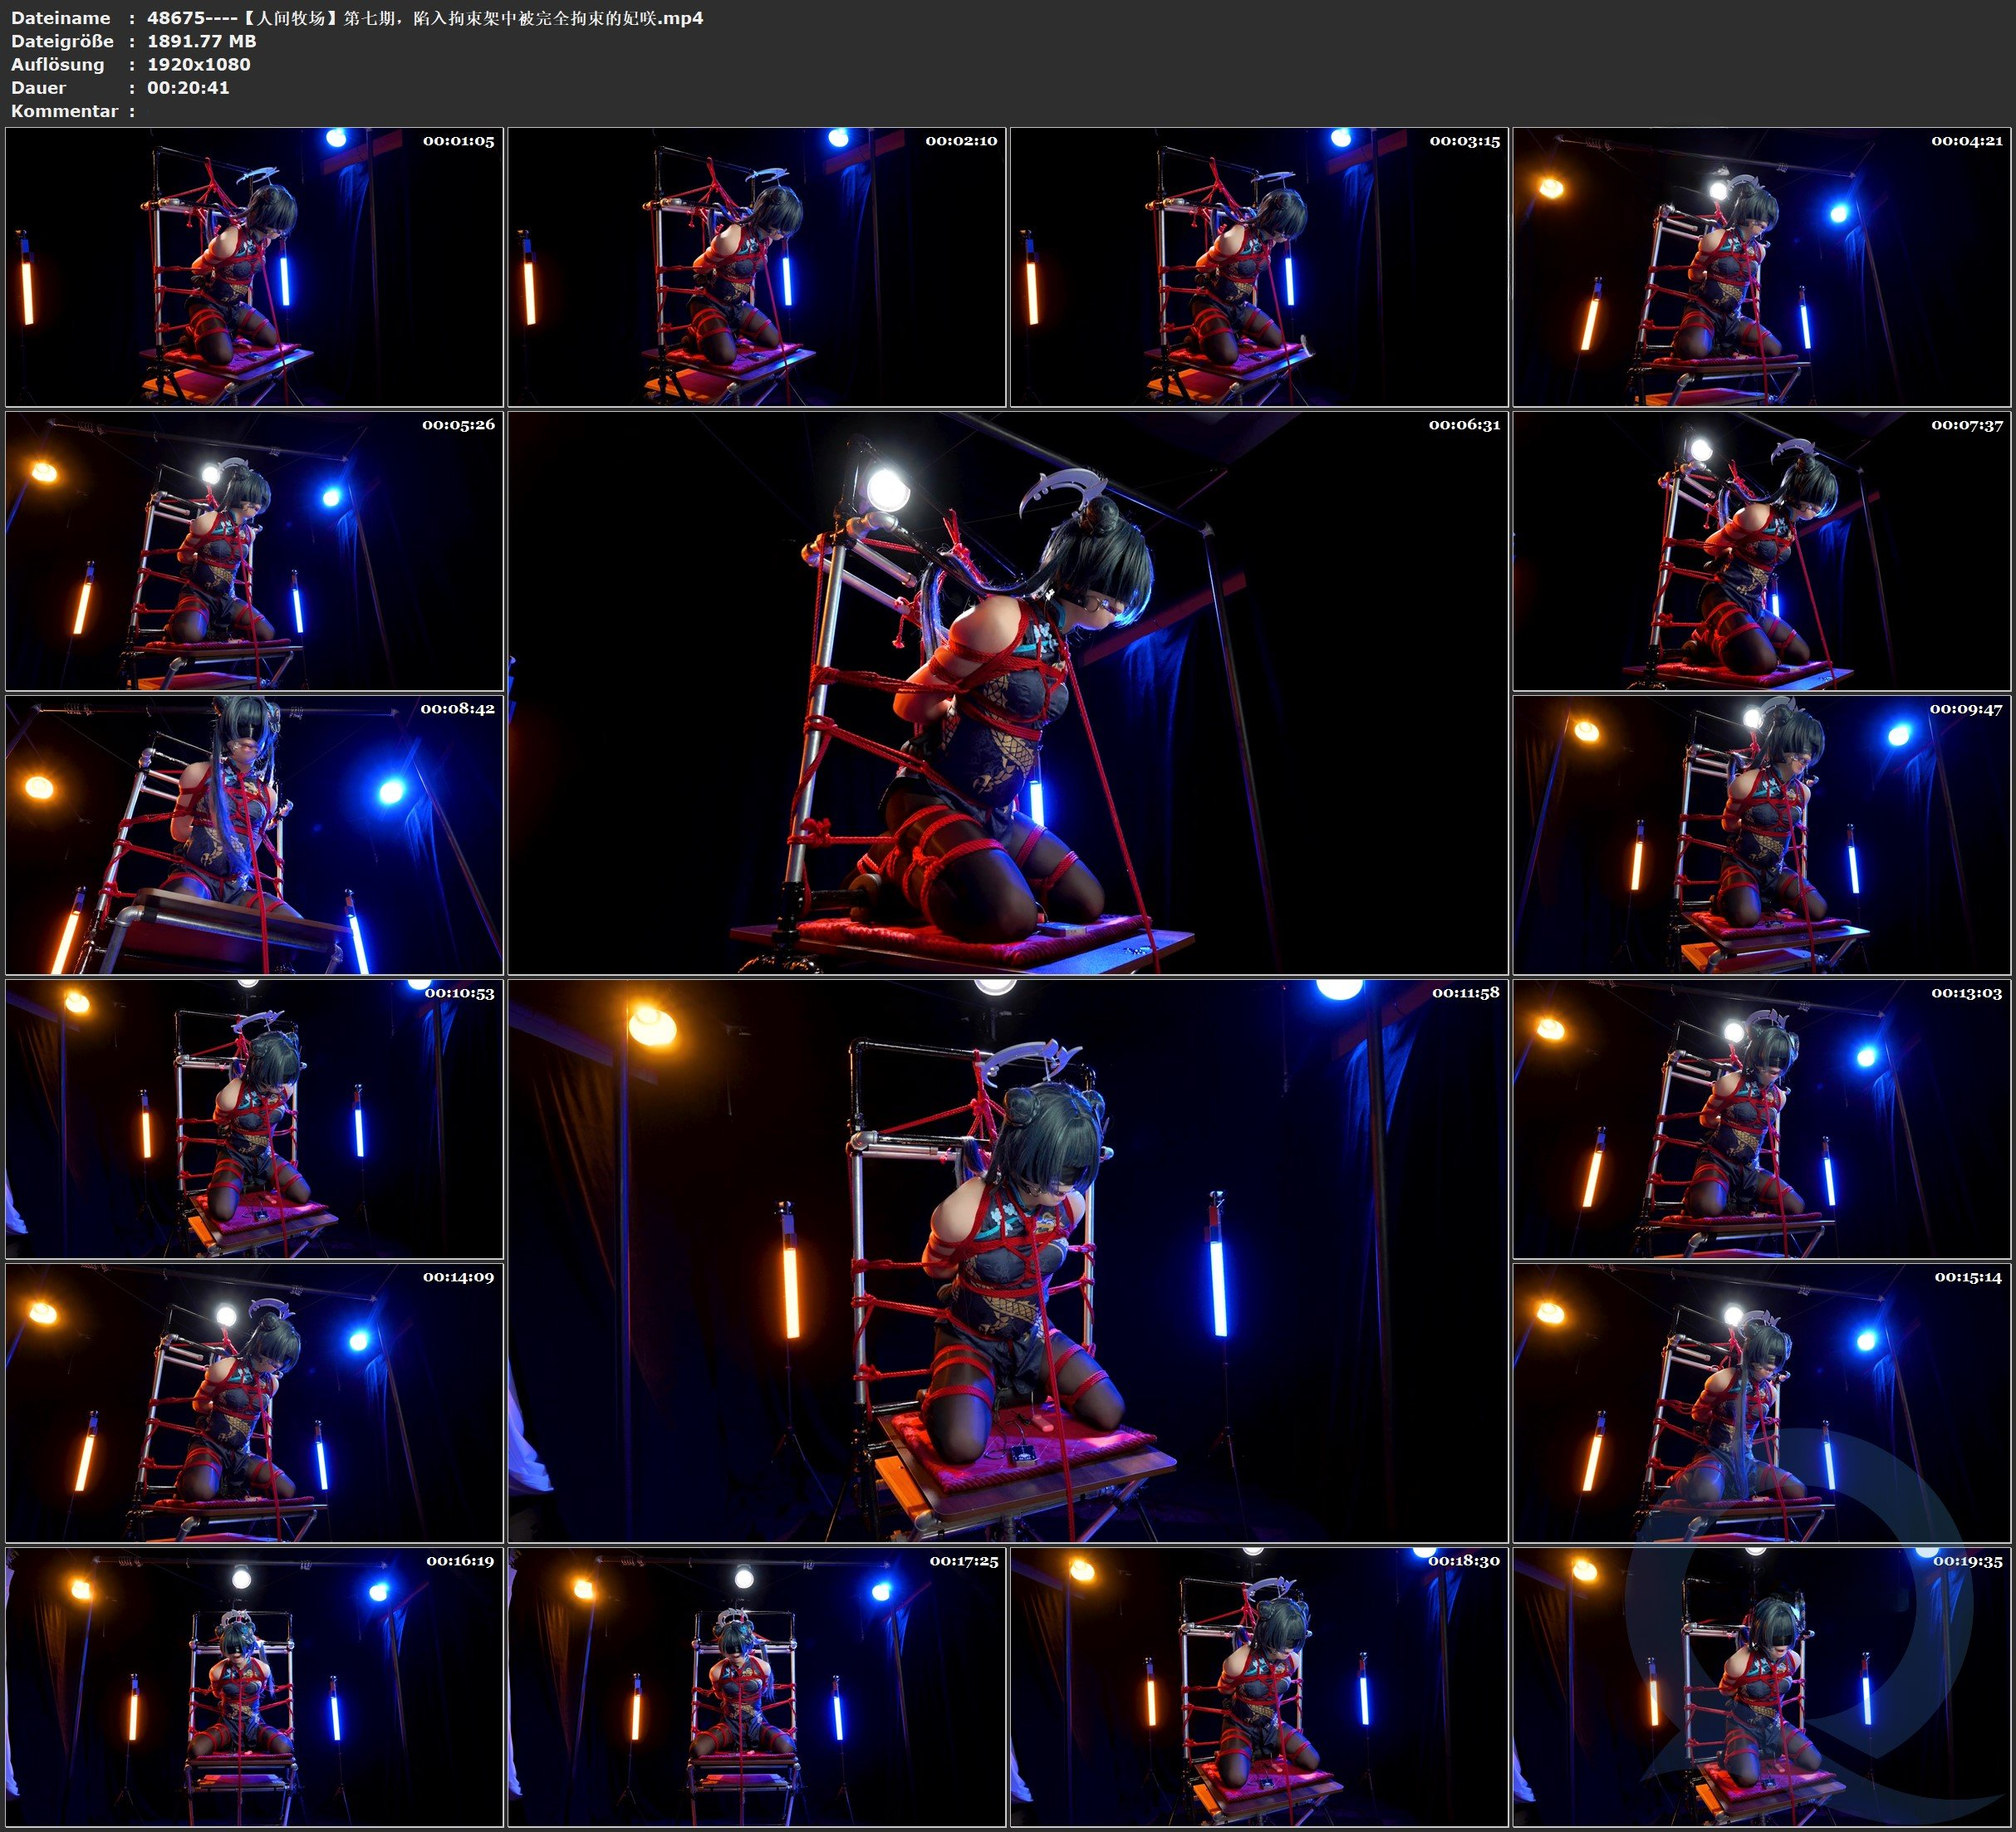Click the thumbnail timestamped 00:01:05
This screenshot has width=2016, height=1832.
(x=254, y=267)
